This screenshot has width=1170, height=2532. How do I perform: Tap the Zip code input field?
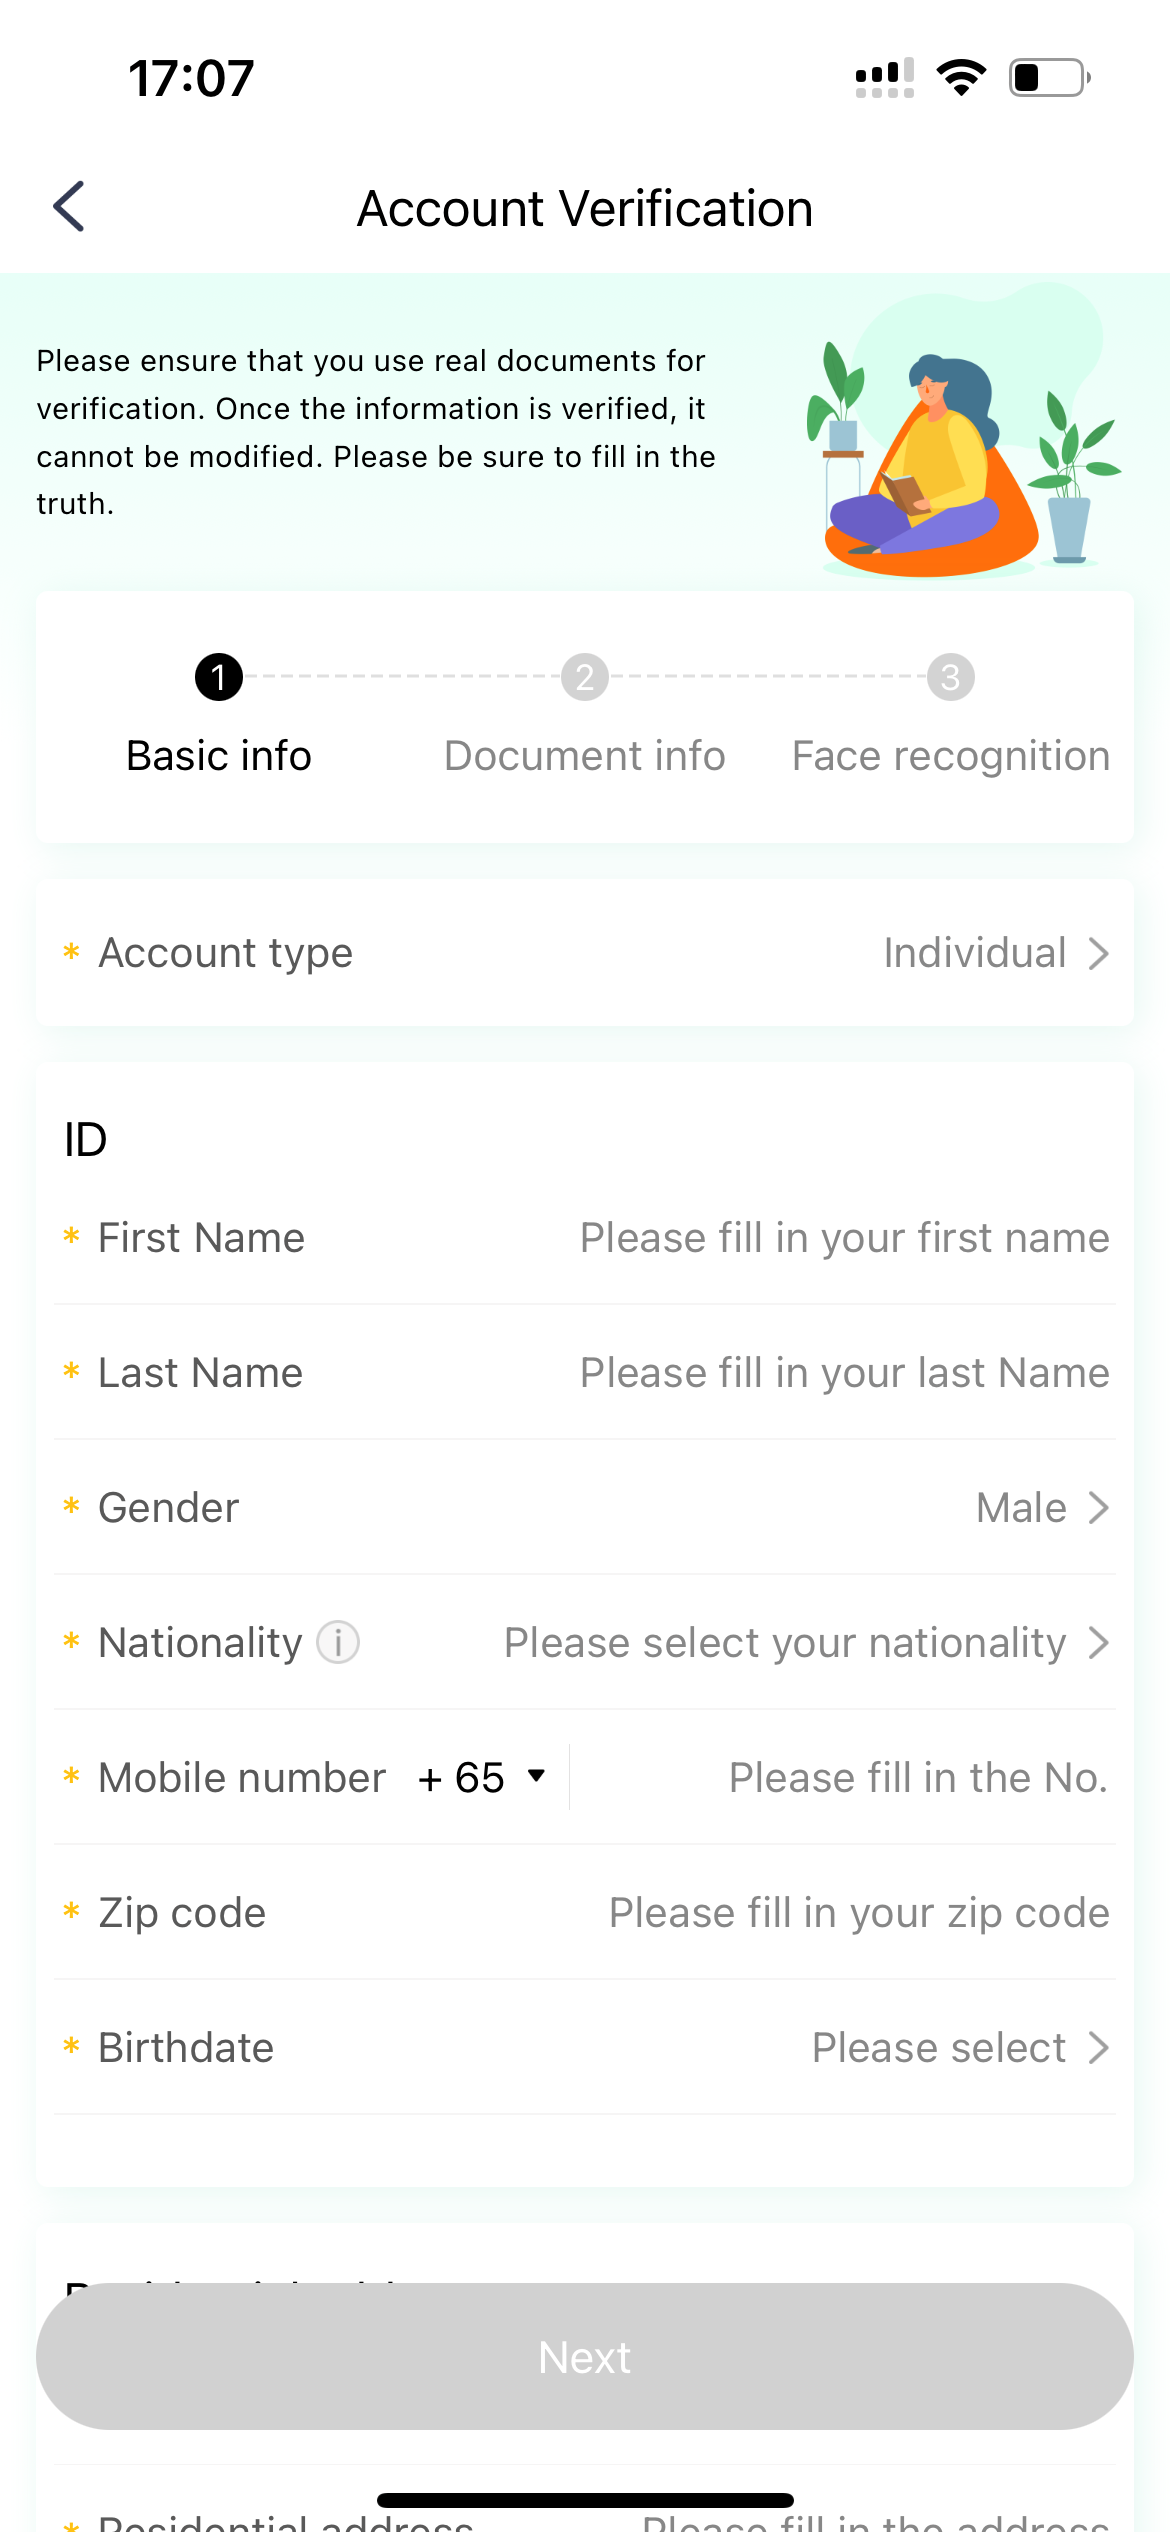click(x=858, y=1911)
